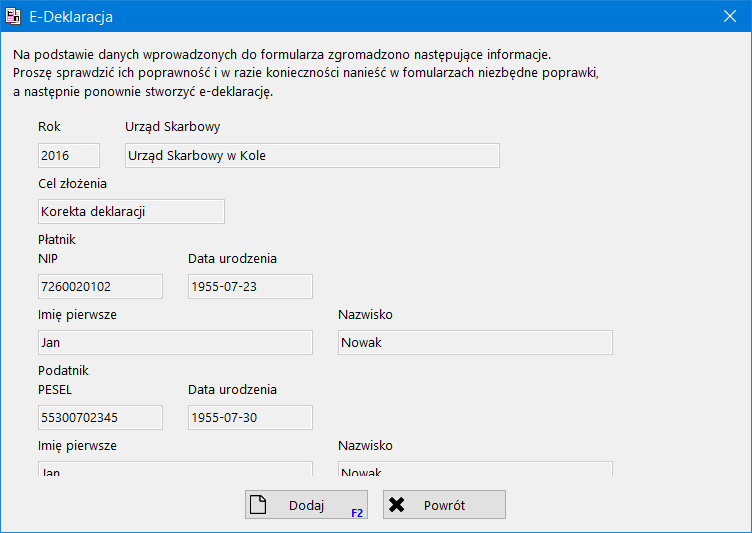This screenshot has width=752, height=533.
Task: Select the birth date field showing 1955-07-30
Action: [250, 417]
